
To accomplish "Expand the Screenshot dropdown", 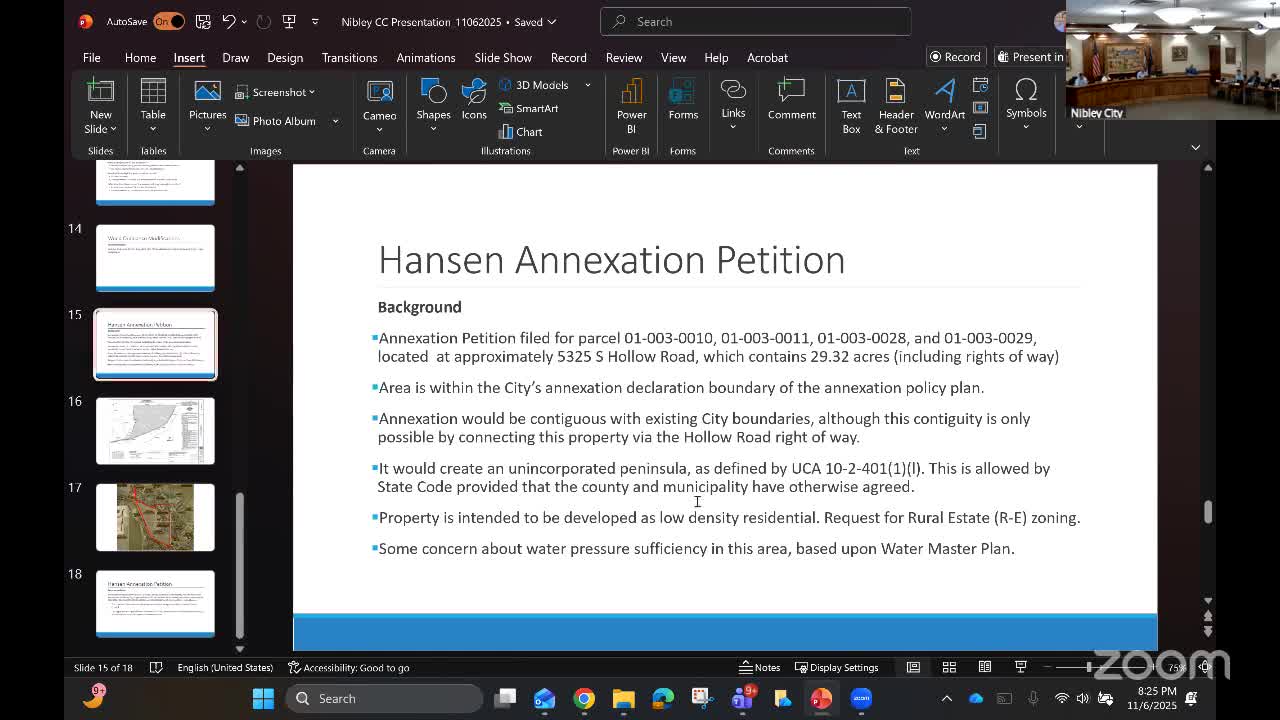I will [x=312, y=92].
